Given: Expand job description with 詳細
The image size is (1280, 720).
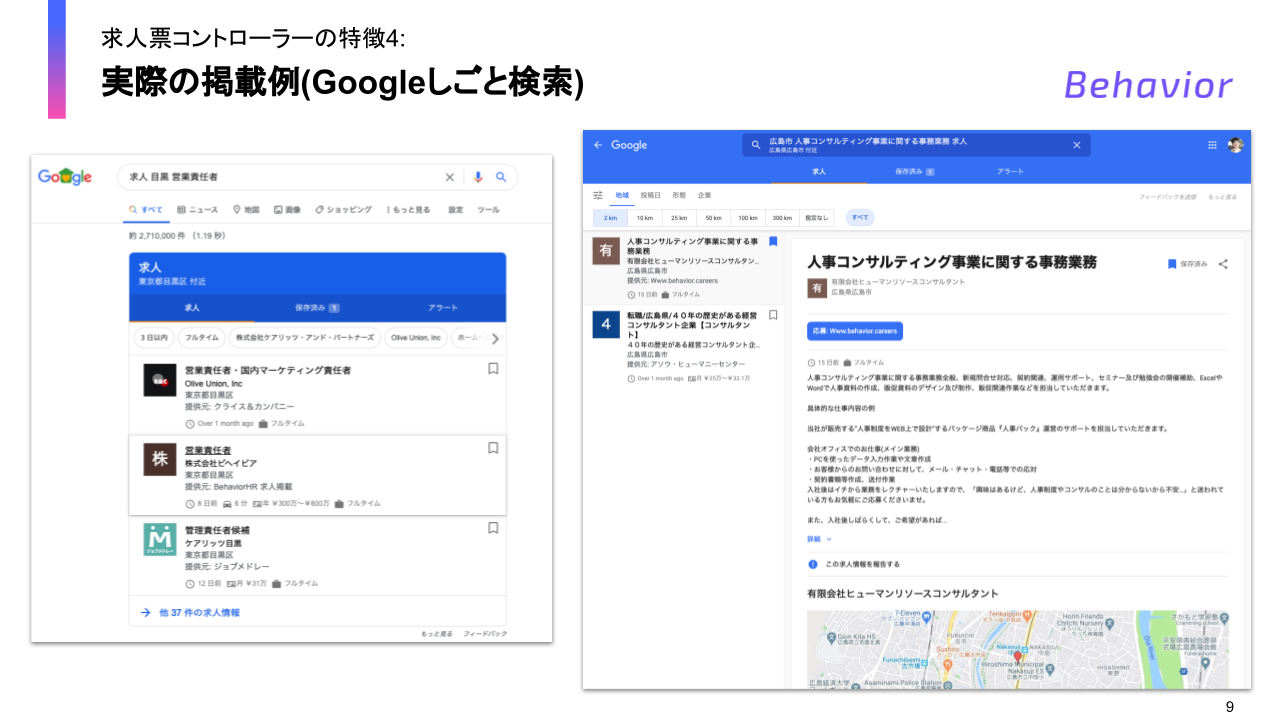Looking at the screenshot, I should click(819, 539).
